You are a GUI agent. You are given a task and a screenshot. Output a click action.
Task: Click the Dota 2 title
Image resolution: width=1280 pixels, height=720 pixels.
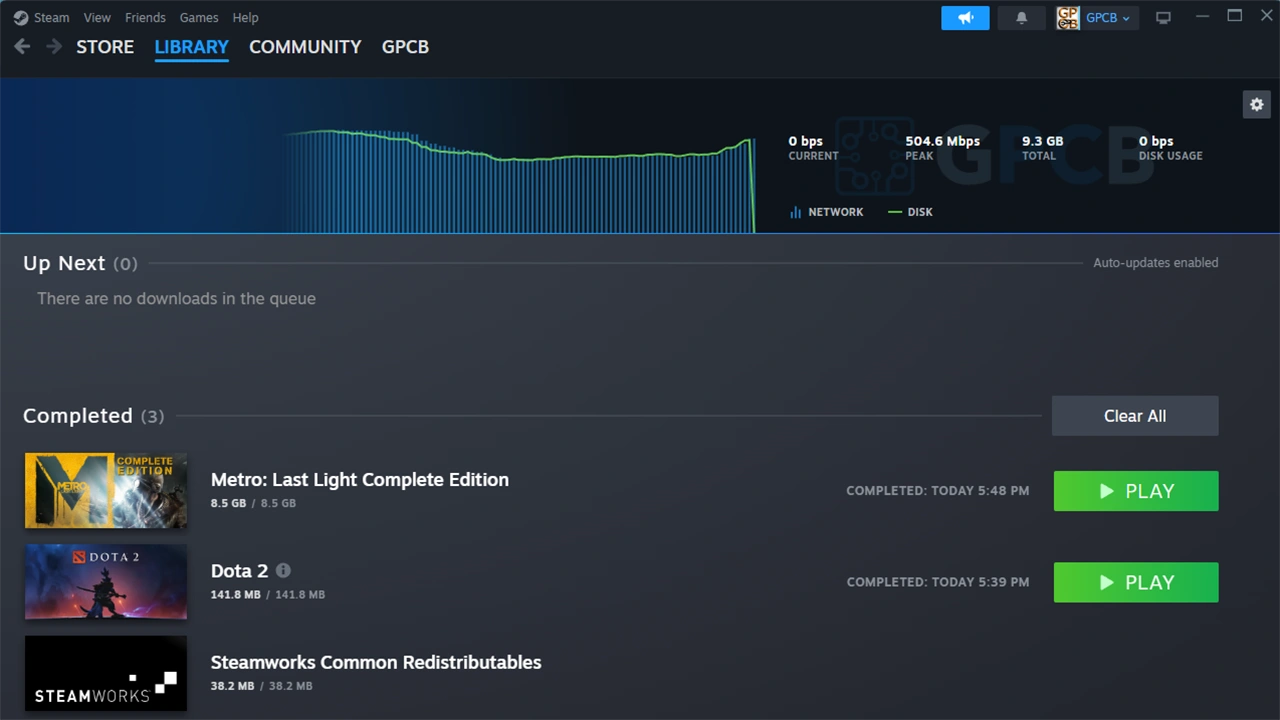tap(240, 571)
